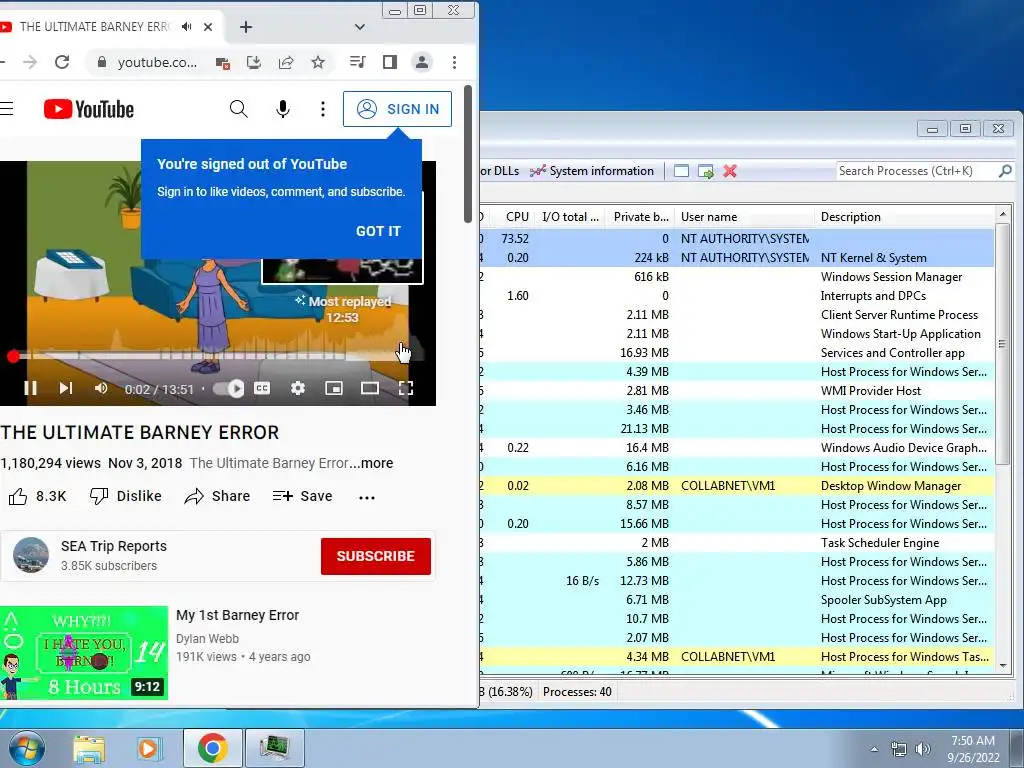Open the SEA Trip Reports channel avatar
The height and width of the screenshot is (768, 1024).
pos(31,555)
